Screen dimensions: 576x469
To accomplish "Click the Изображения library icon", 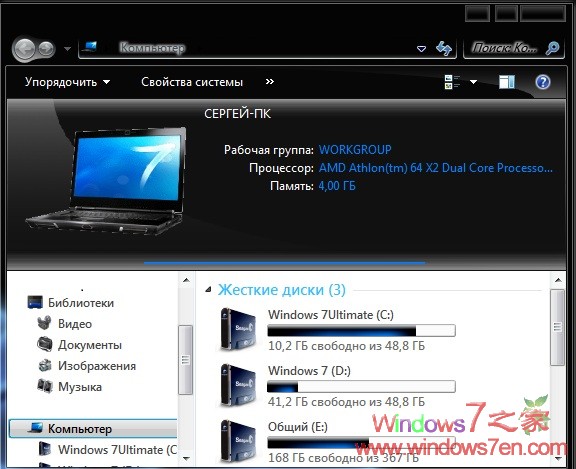I will (45, 365).
